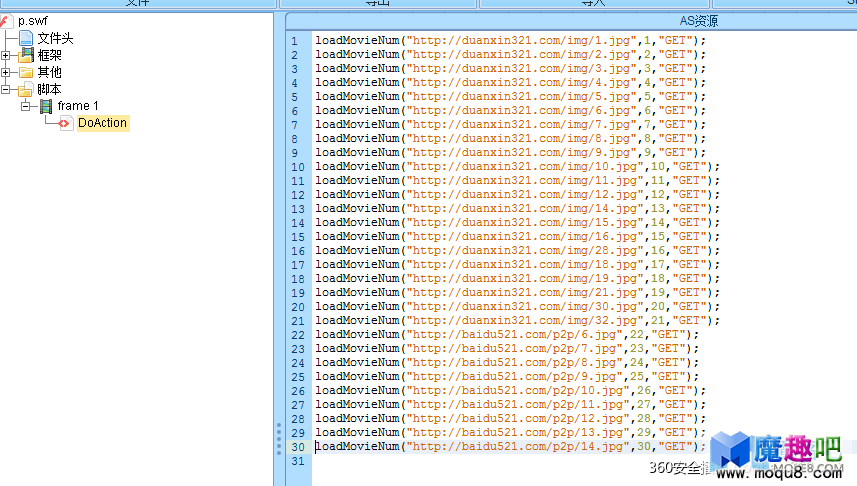Click the code line loading p2p/13.jpg

(x=510, y=432)
